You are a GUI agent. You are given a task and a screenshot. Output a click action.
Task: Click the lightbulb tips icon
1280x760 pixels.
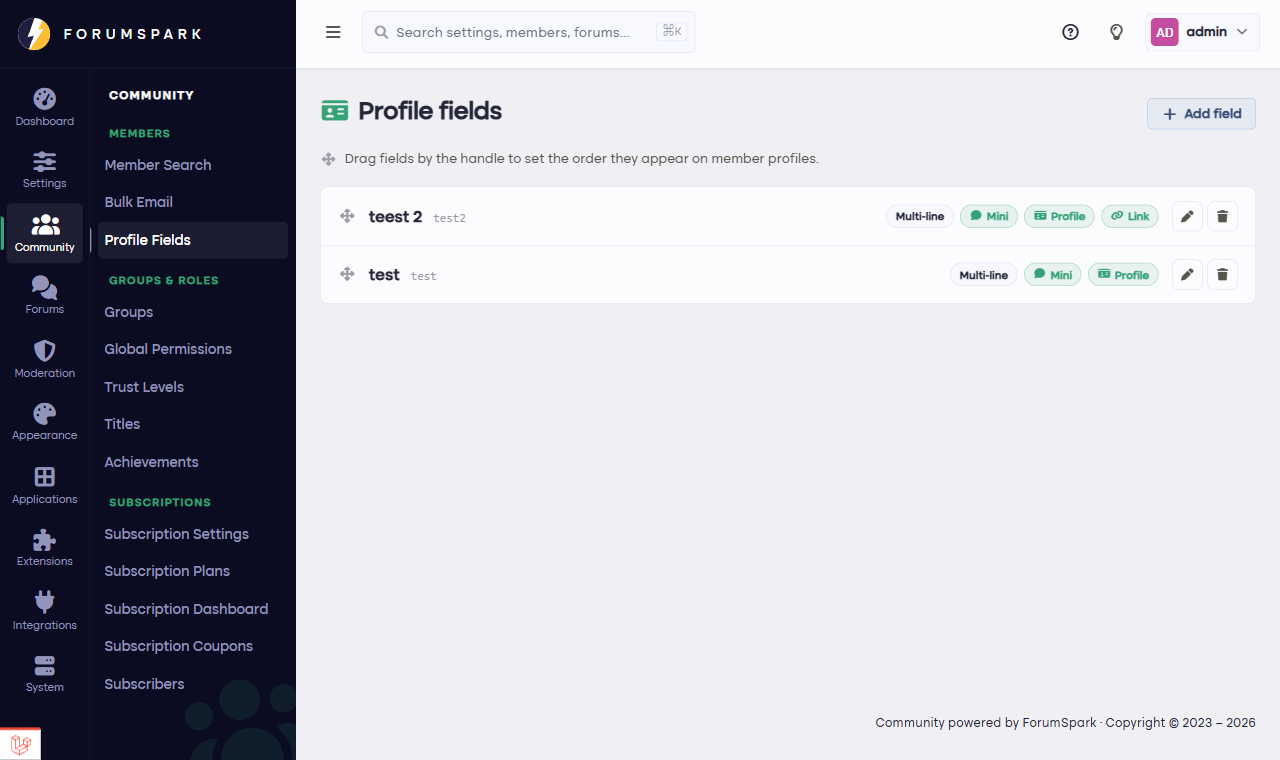point(1117,32)
